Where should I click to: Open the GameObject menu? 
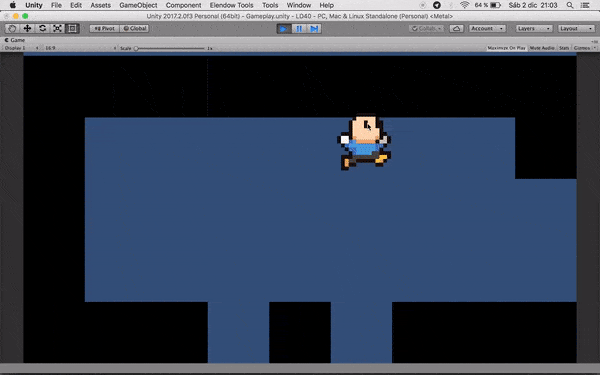coord(138,5)
